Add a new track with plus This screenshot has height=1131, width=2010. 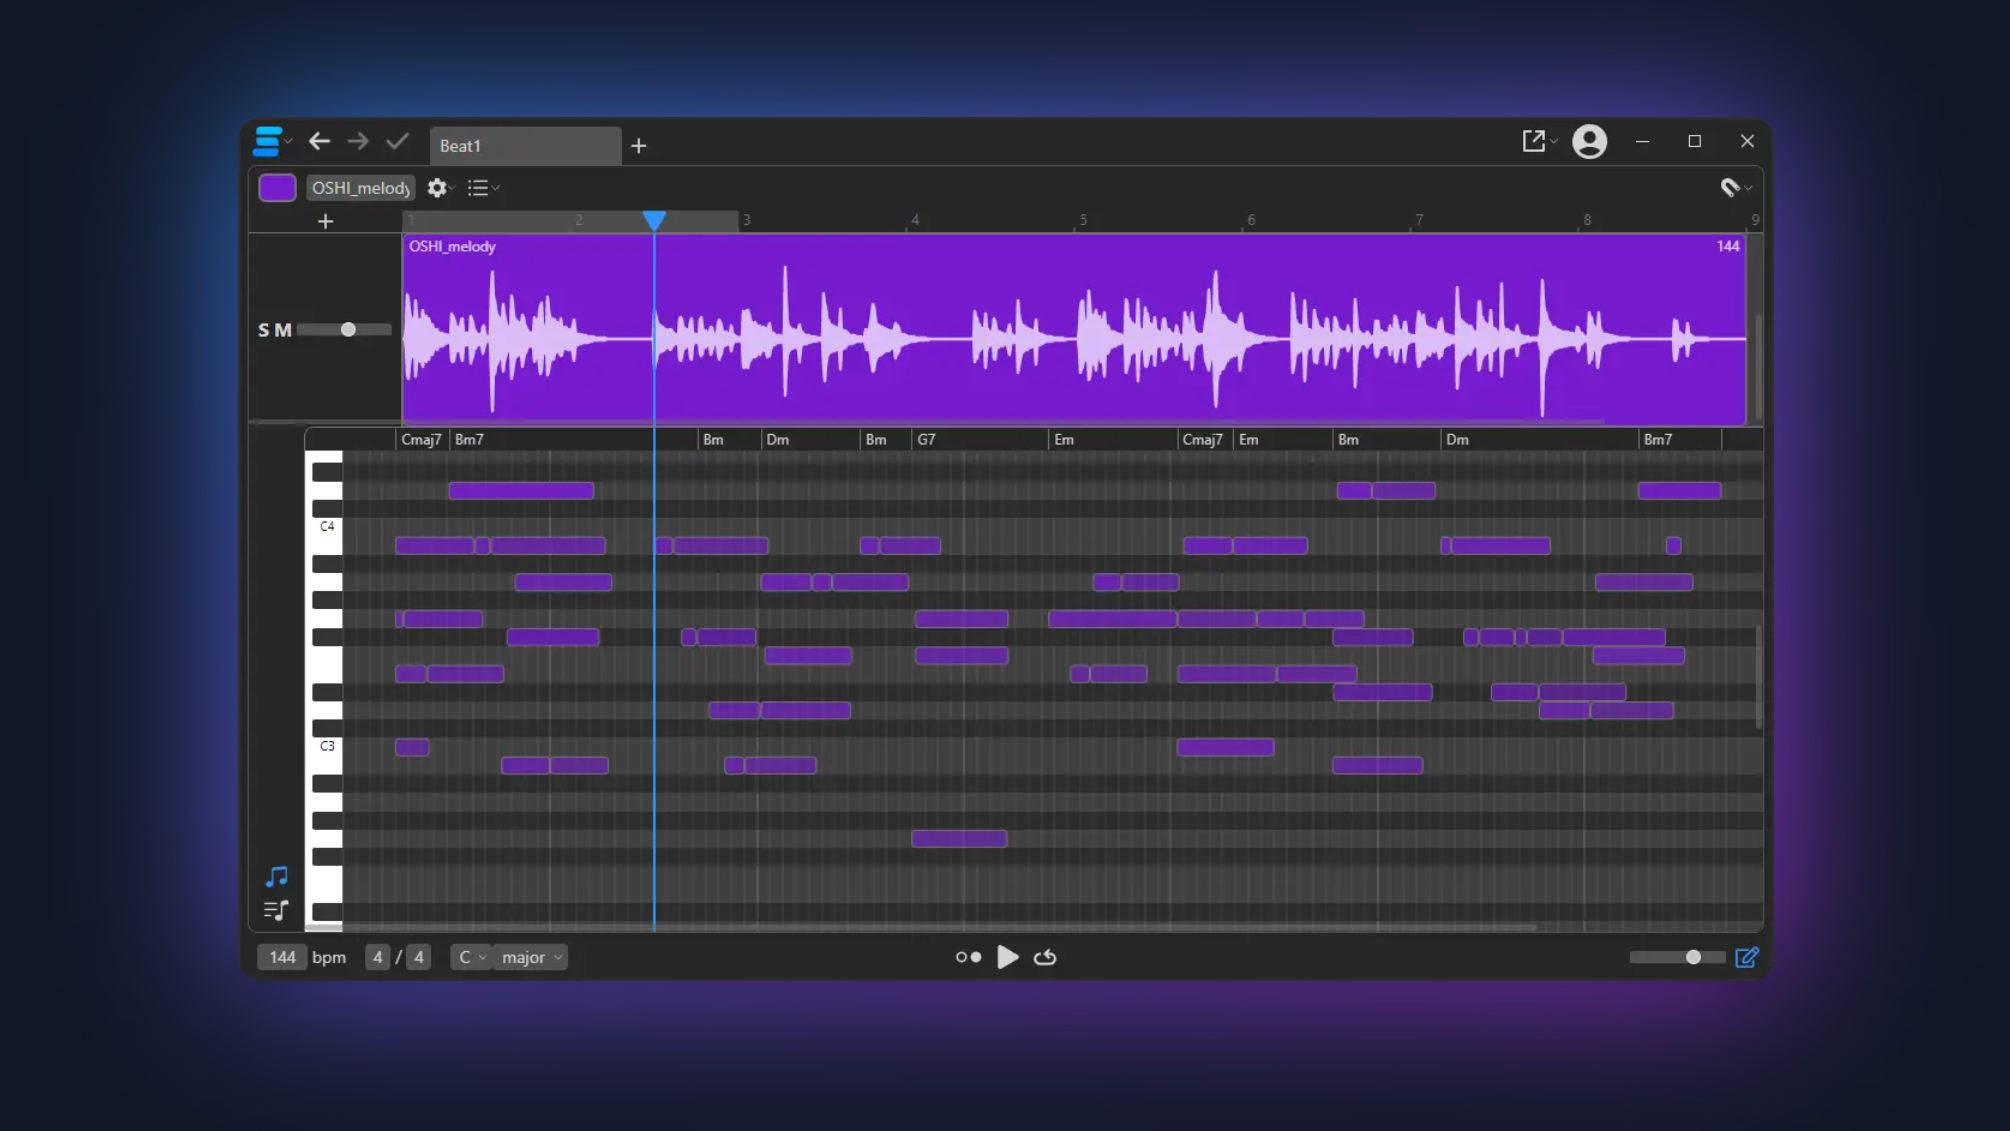coord(325,221)
